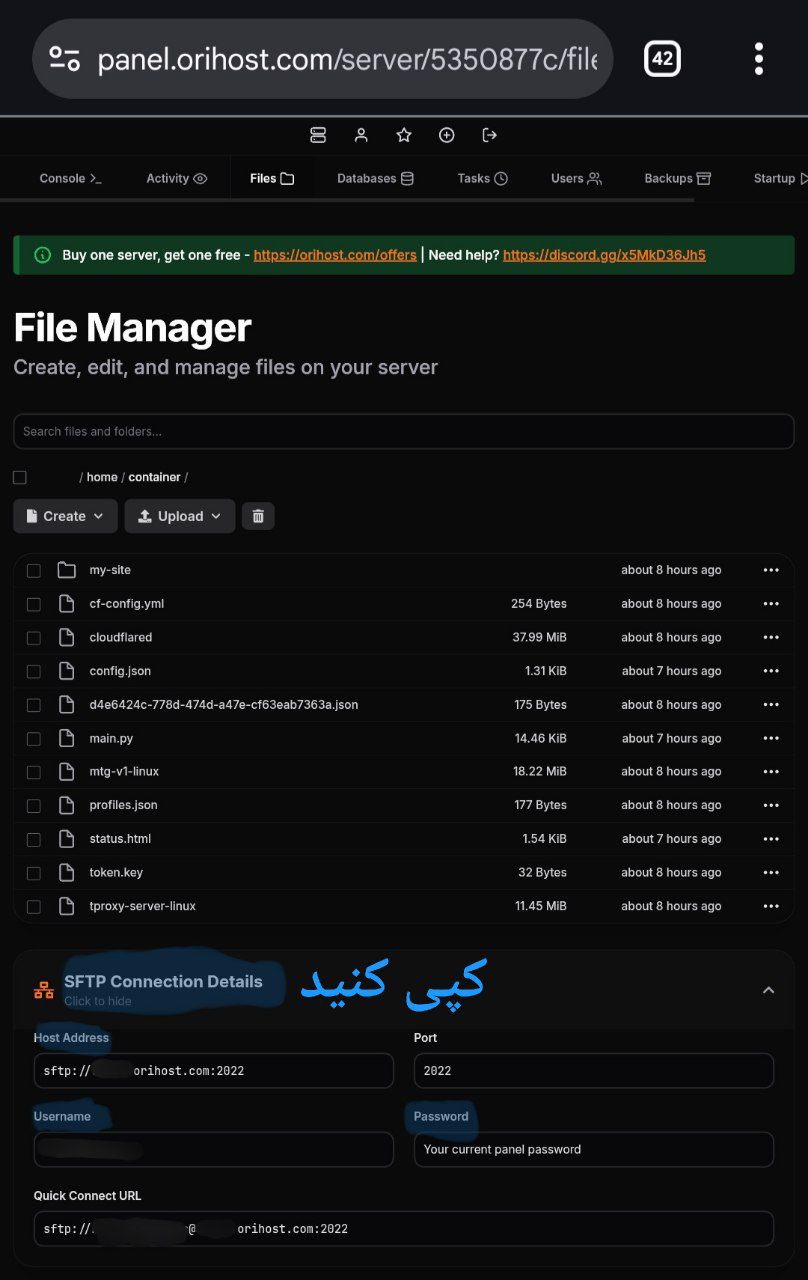Open the cf-config.yml file name

click(126, 604)
